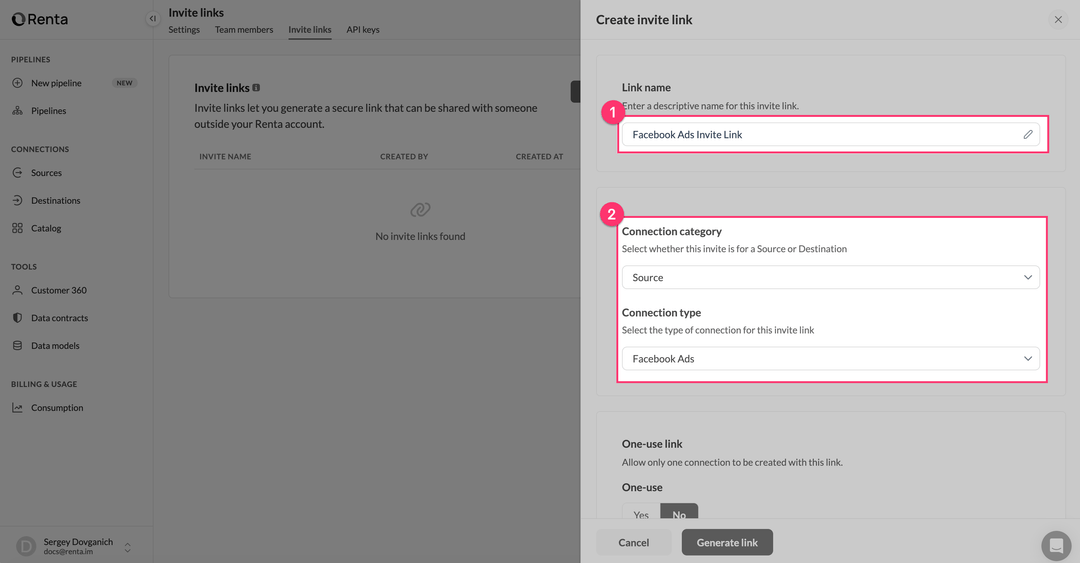Click the docs@renta.im email text
The image size is (1080, 563).
click(x=68, y=552)
